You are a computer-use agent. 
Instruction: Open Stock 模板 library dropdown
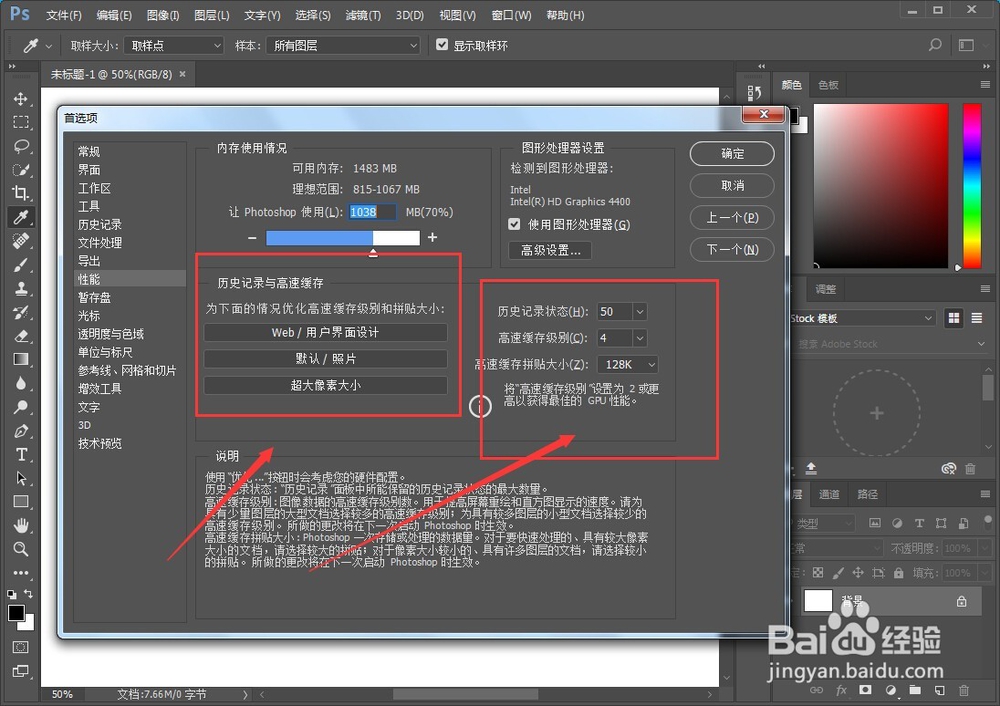pyautogui.click(x=862, y=318)
